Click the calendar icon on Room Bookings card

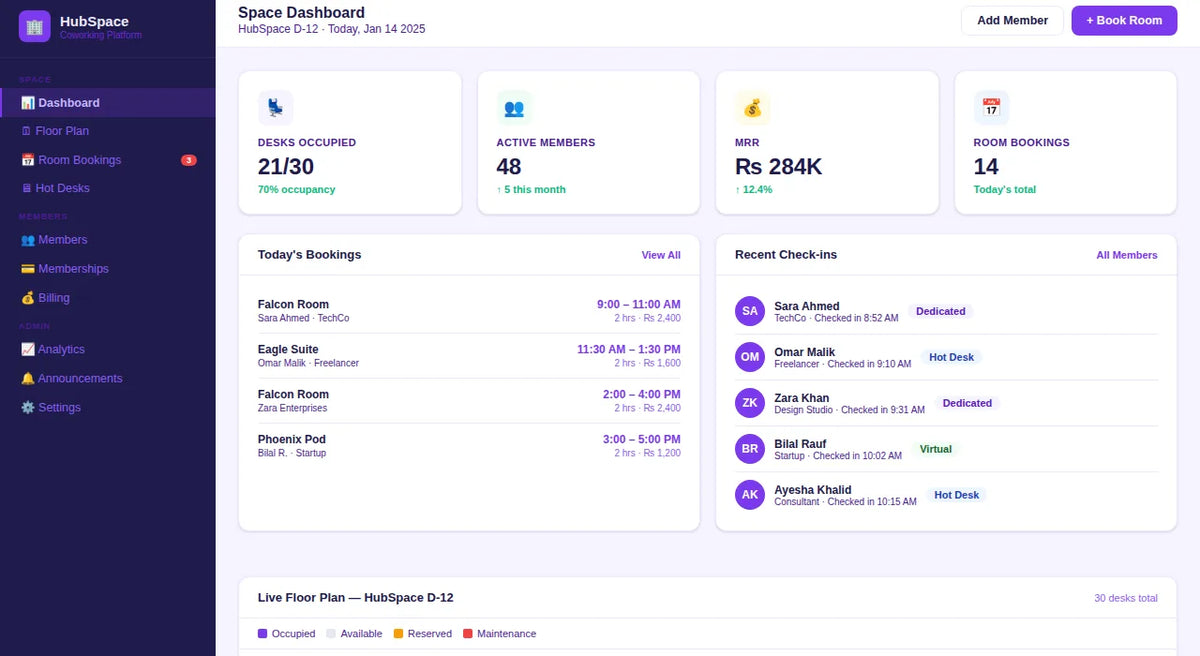991,107
